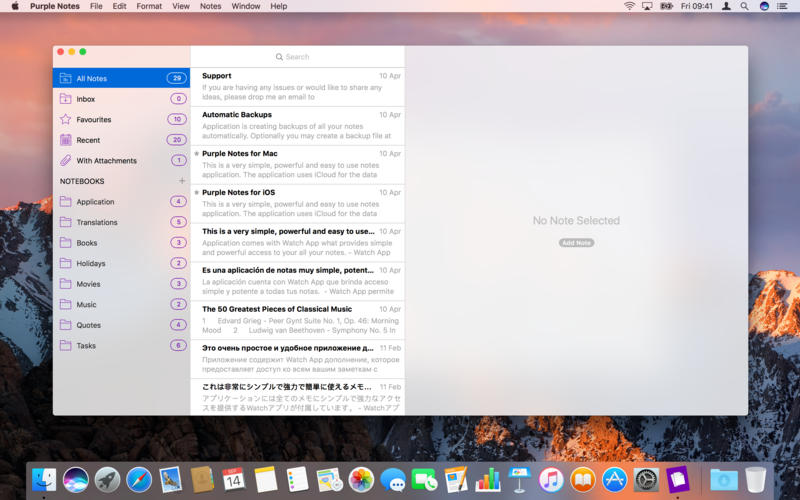Screen dimensions: 800x500
Task: Open iBooks from the Dock
Action: coord(583,480)
